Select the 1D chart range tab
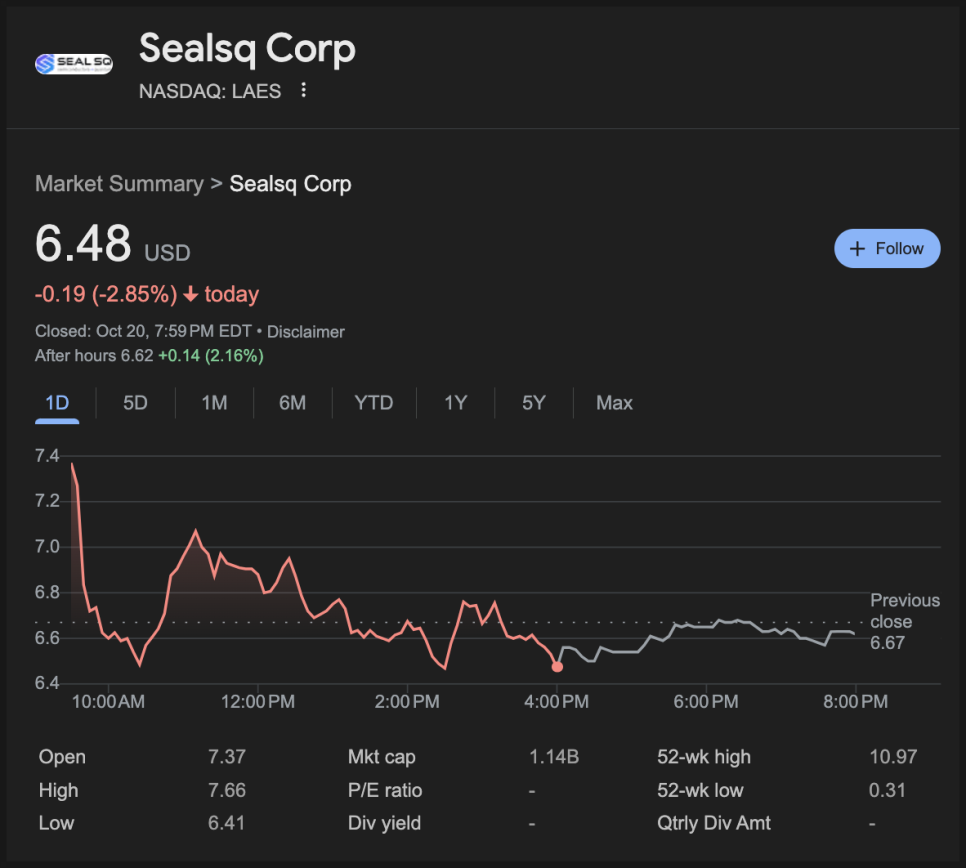 click(x=57, y=403)
